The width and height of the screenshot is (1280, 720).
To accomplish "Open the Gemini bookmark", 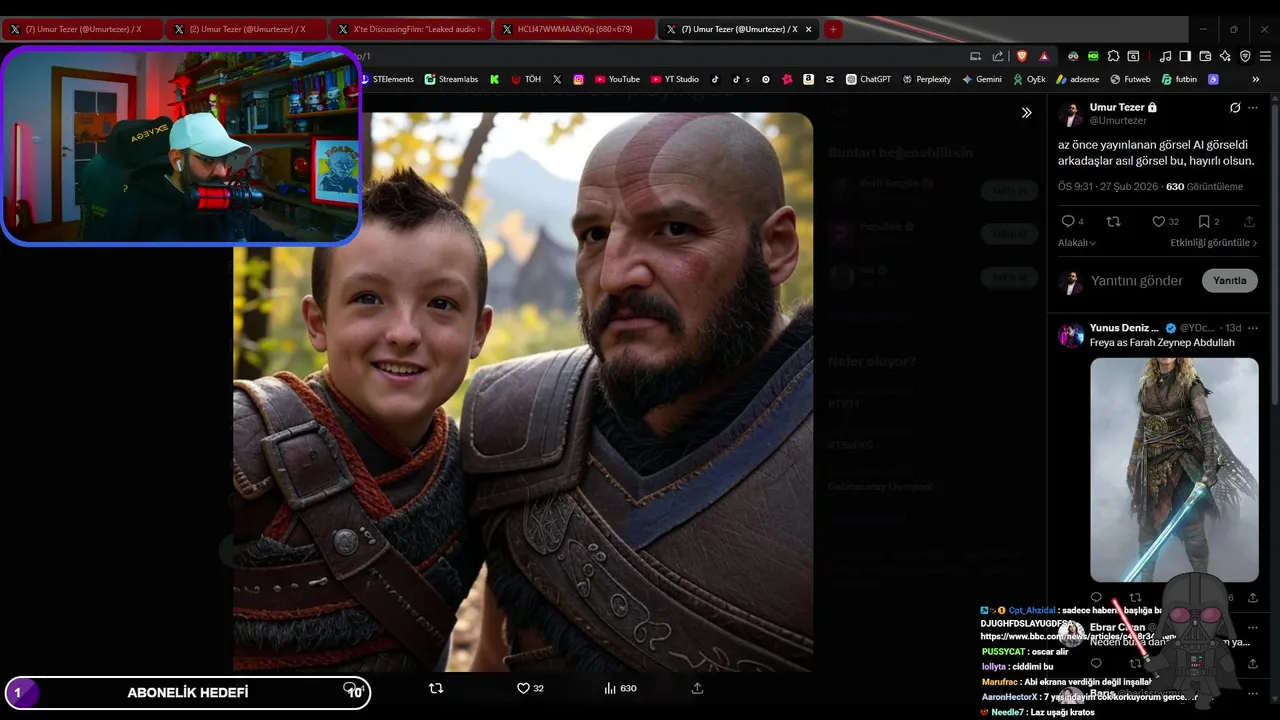I will tap(982, 79).
